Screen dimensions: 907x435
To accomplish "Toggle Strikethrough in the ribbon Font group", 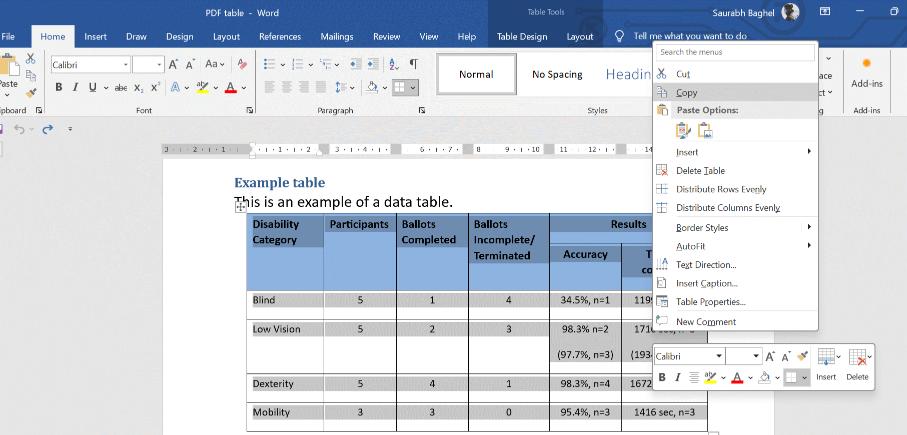I will coord(121,87).
